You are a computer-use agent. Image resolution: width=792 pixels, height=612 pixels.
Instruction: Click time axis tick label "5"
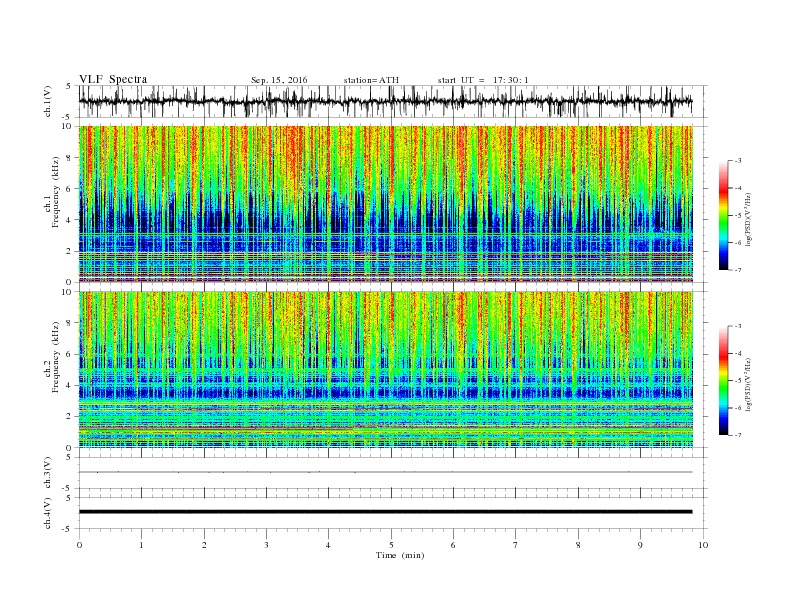coord(391,545)
